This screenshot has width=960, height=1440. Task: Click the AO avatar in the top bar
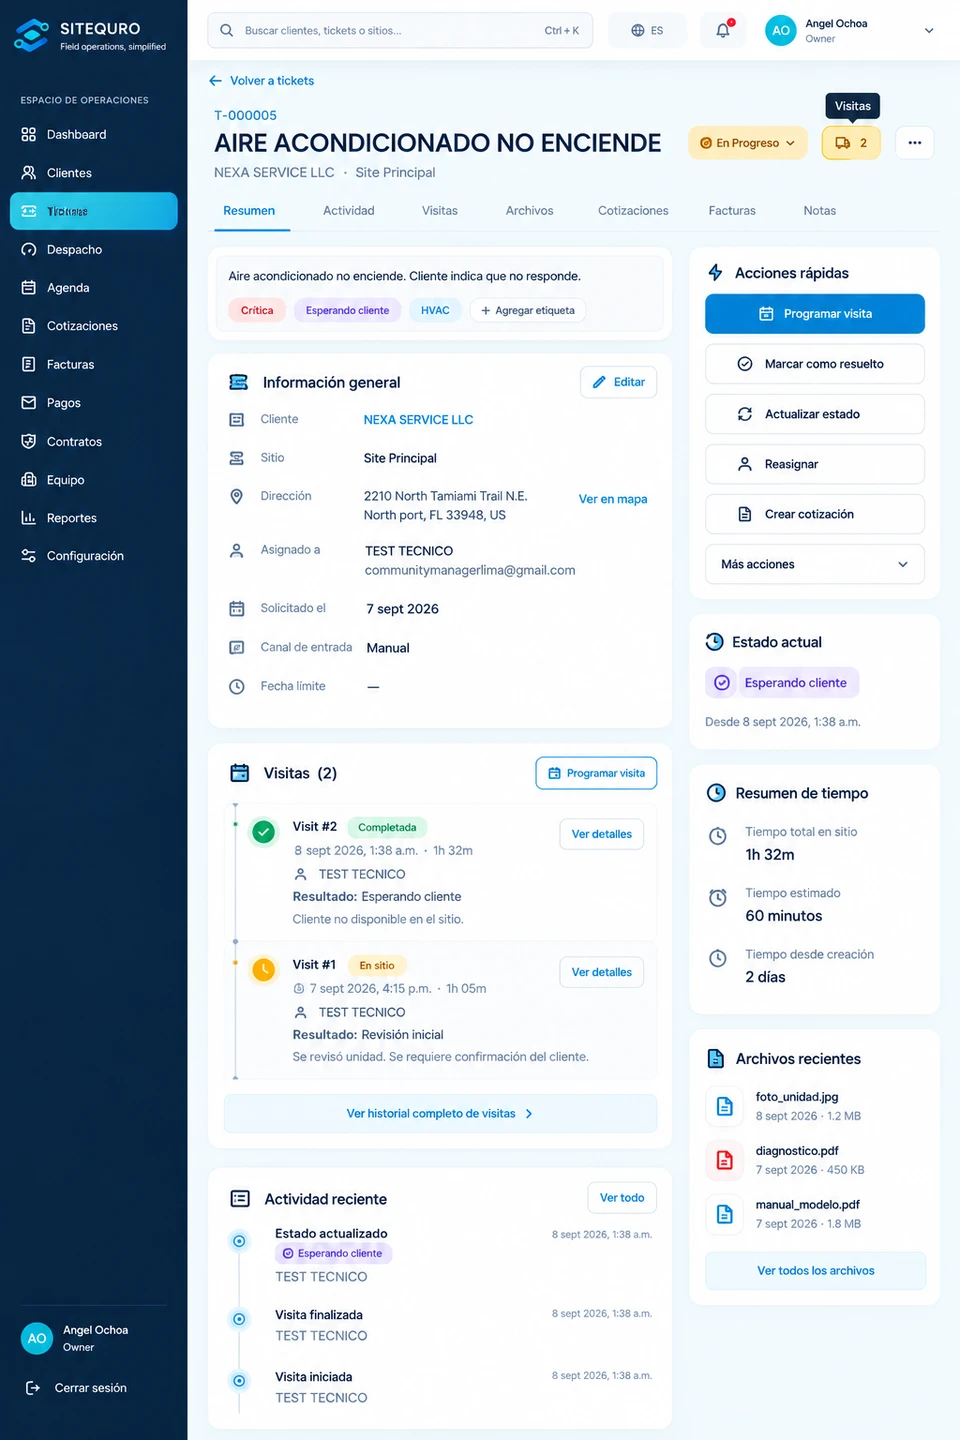[780, 30]
